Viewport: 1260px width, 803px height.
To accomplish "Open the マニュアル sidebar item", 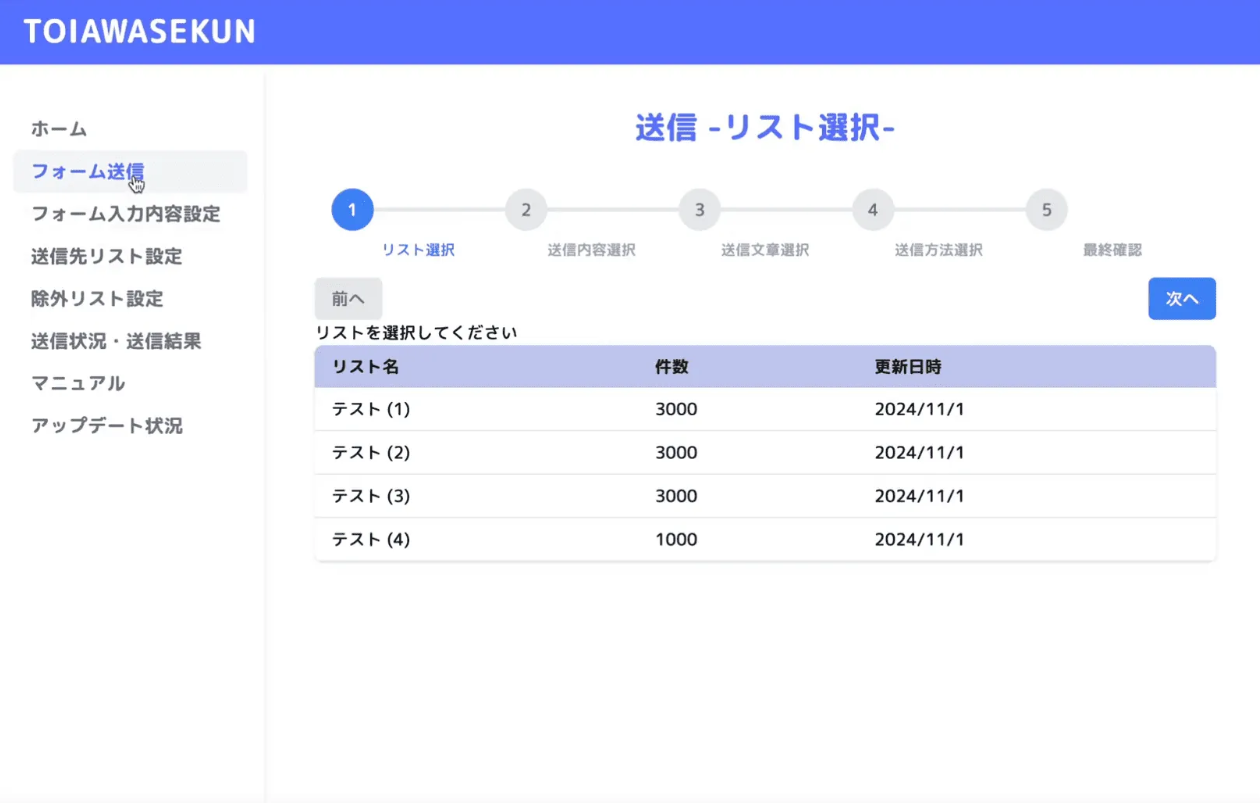I will (x=78, y=383).
